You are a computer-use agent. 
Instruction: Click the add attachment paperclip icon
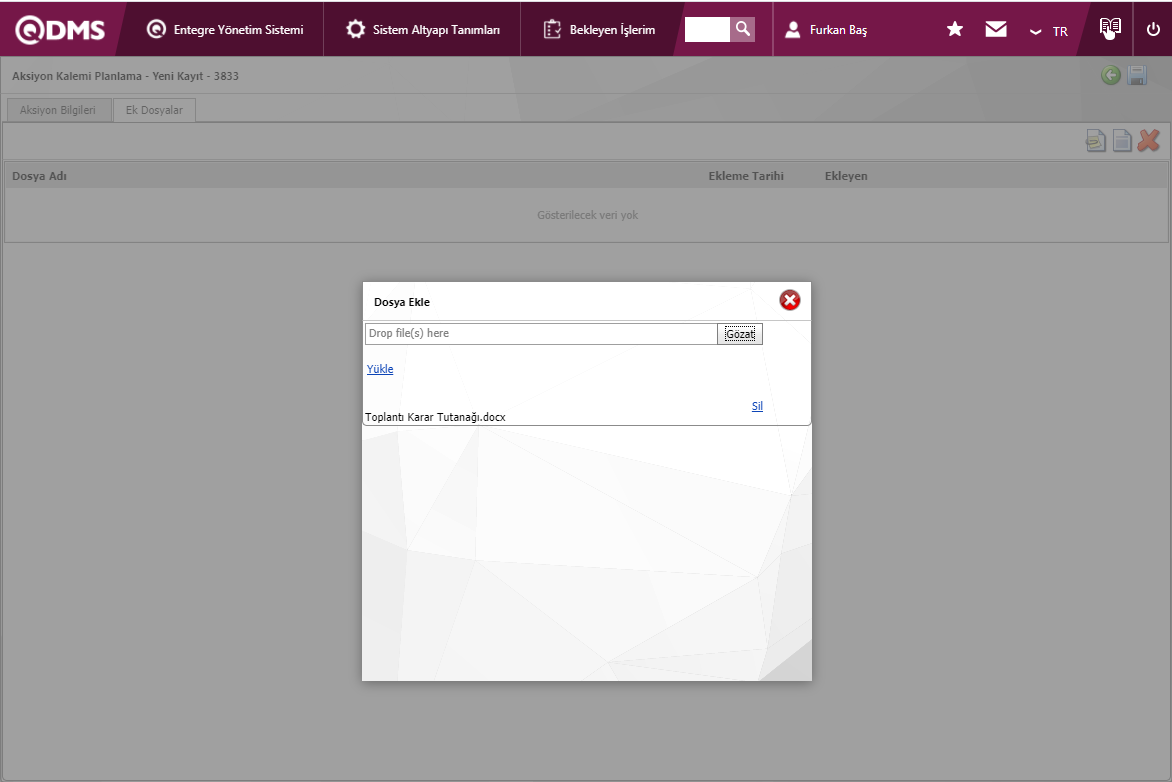pyautogui.click(x=1096, y=141)
